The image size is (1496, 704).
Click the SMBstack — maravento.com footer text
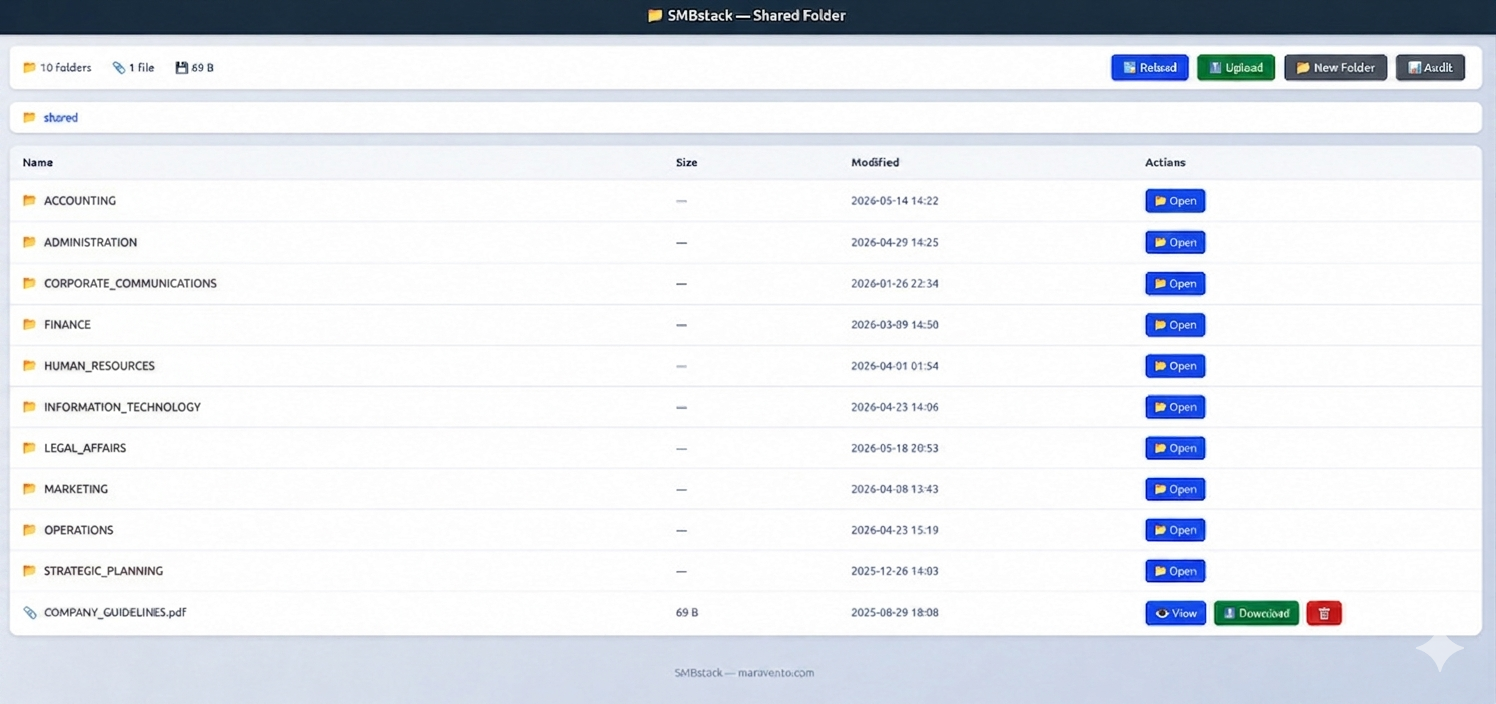click(744, 673)
